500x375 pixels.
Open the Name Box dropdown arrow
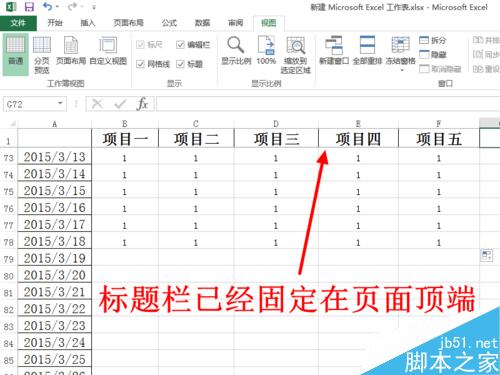(60, 104)
